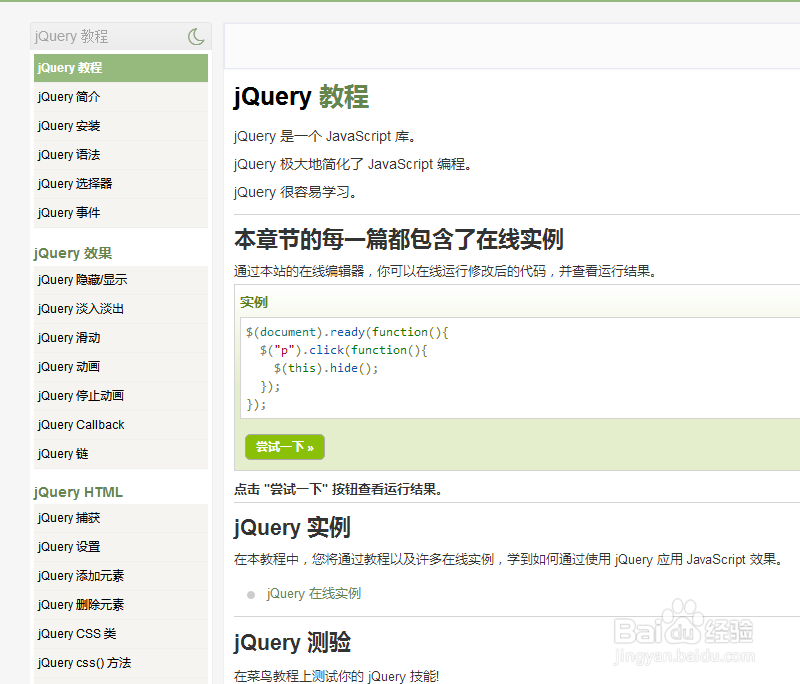Click the jQuery 教程 main page heading
This screenshot has width=800, height=684.
pyautogui.click(x=302, y=97)
